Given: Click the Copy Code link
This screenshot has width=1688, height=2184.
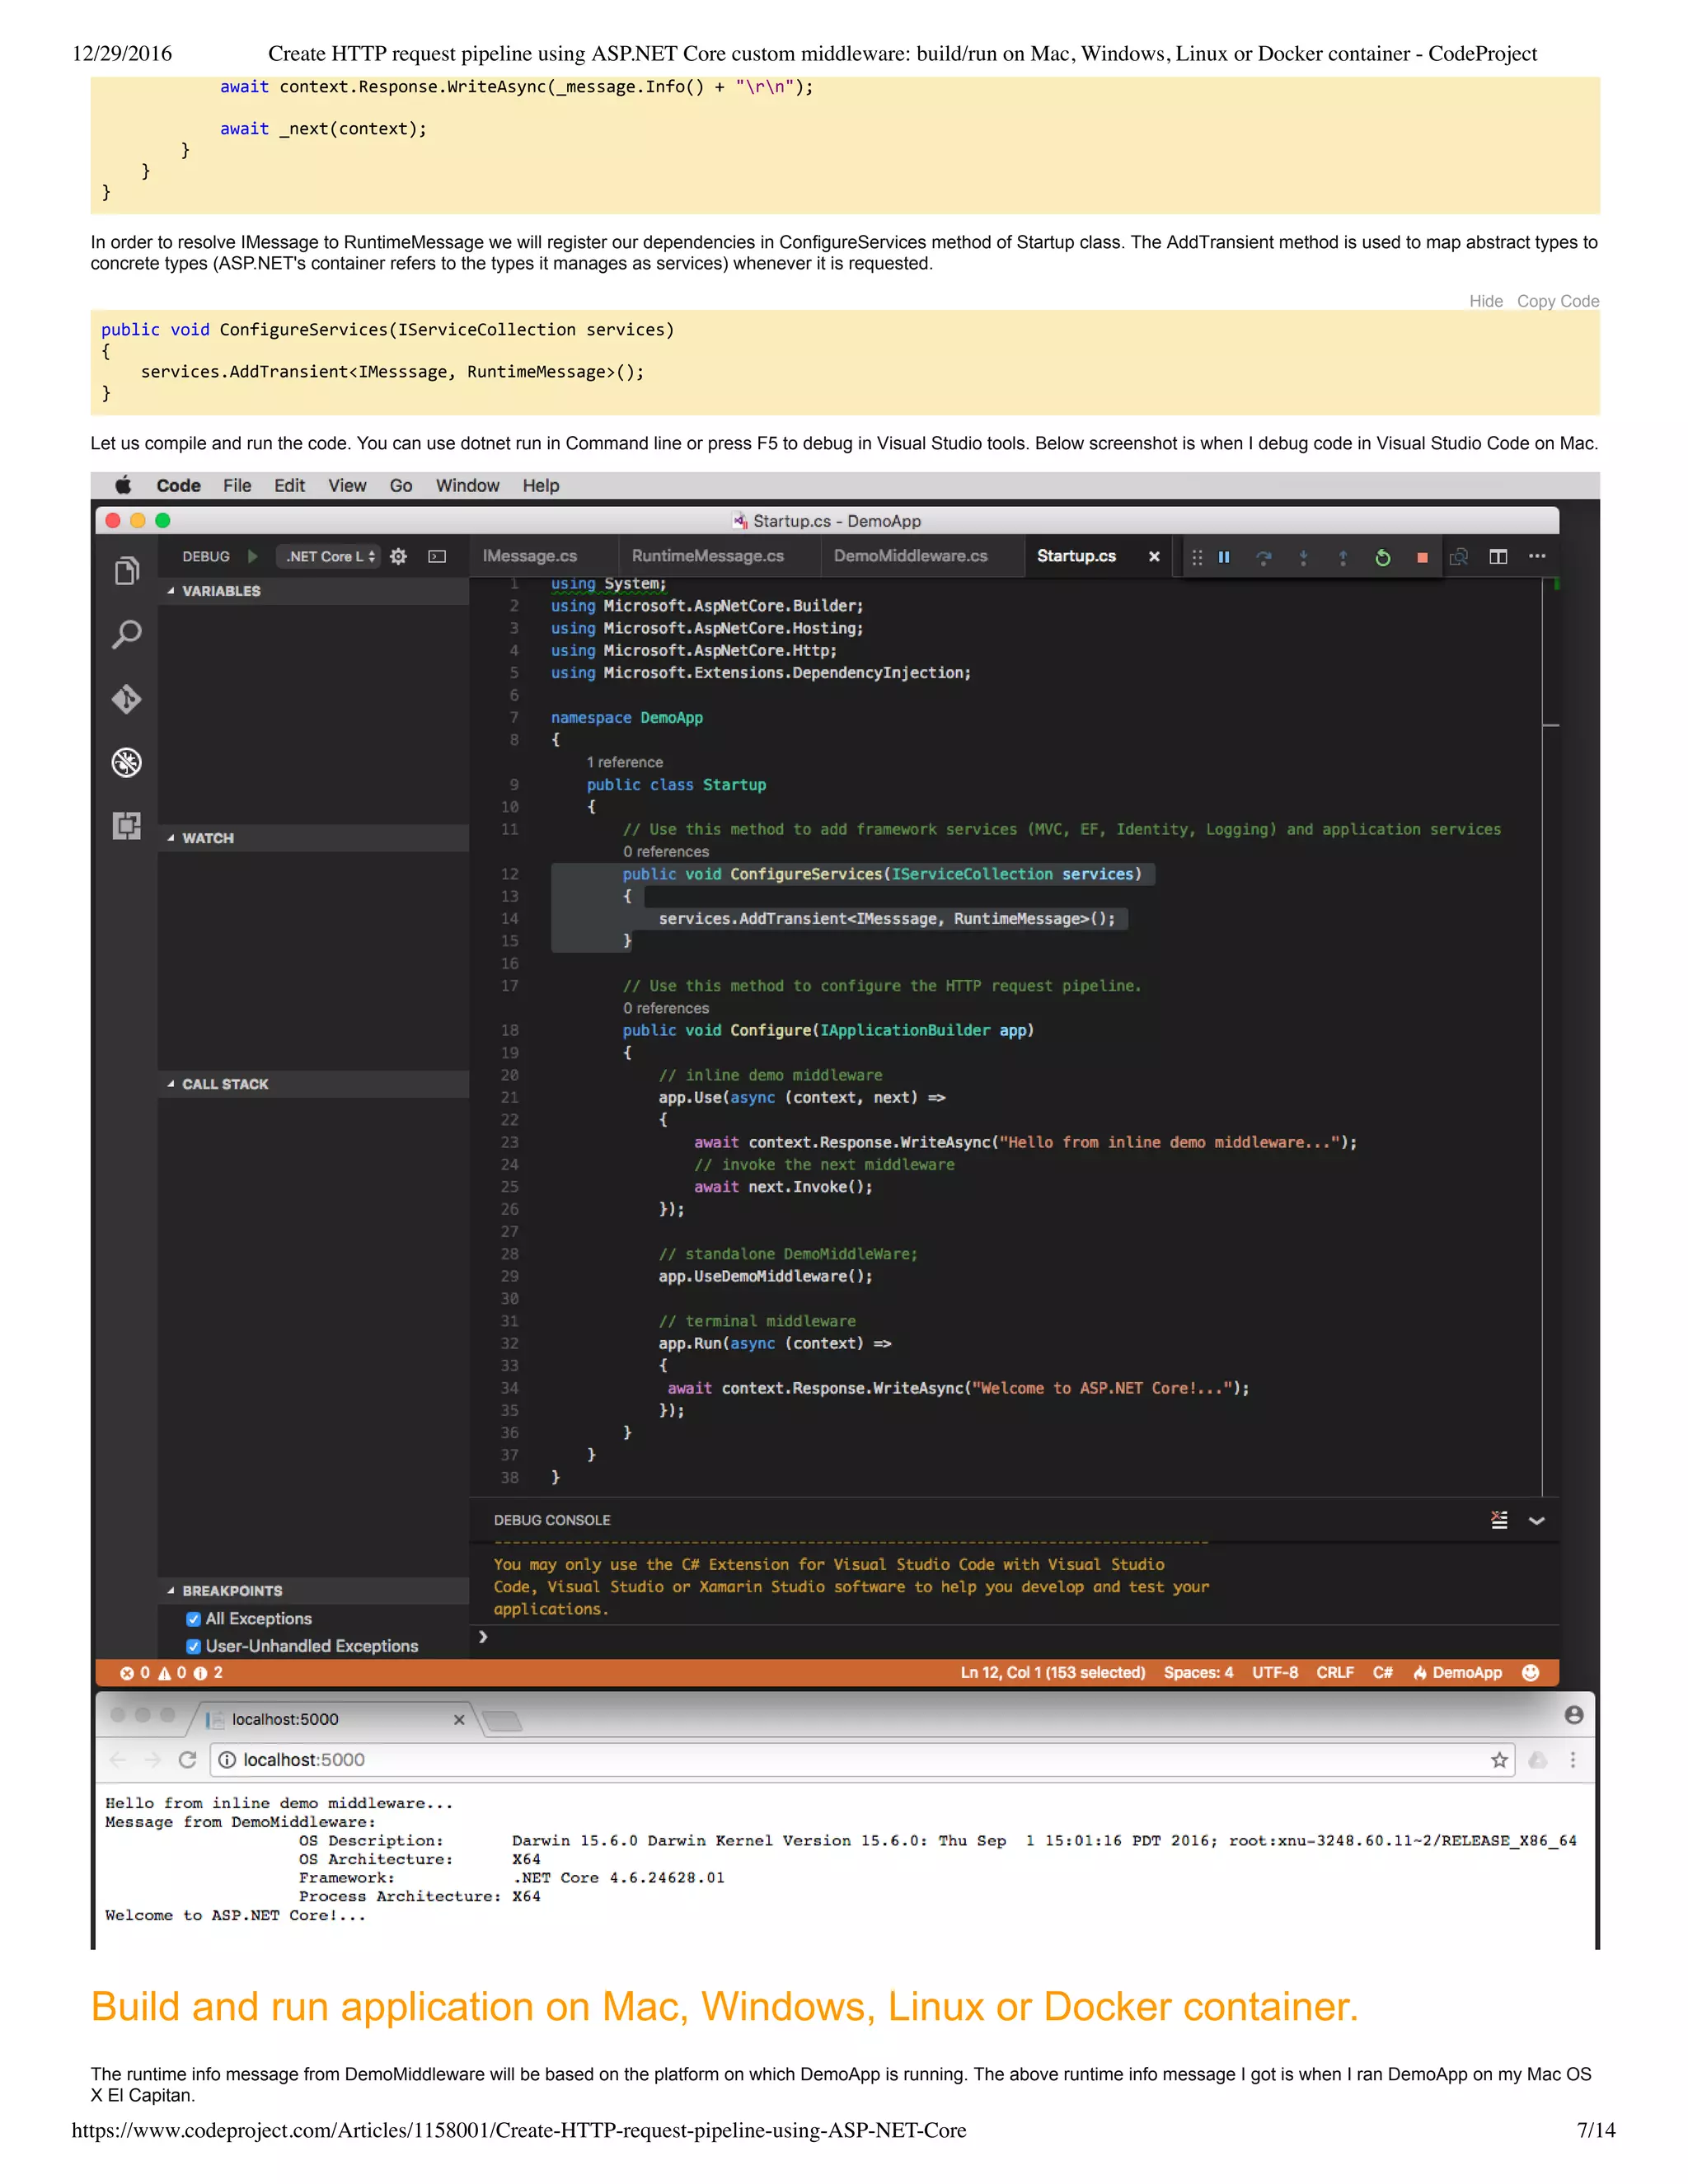Looking at the screenshot, I should [x=1558, y=301].
